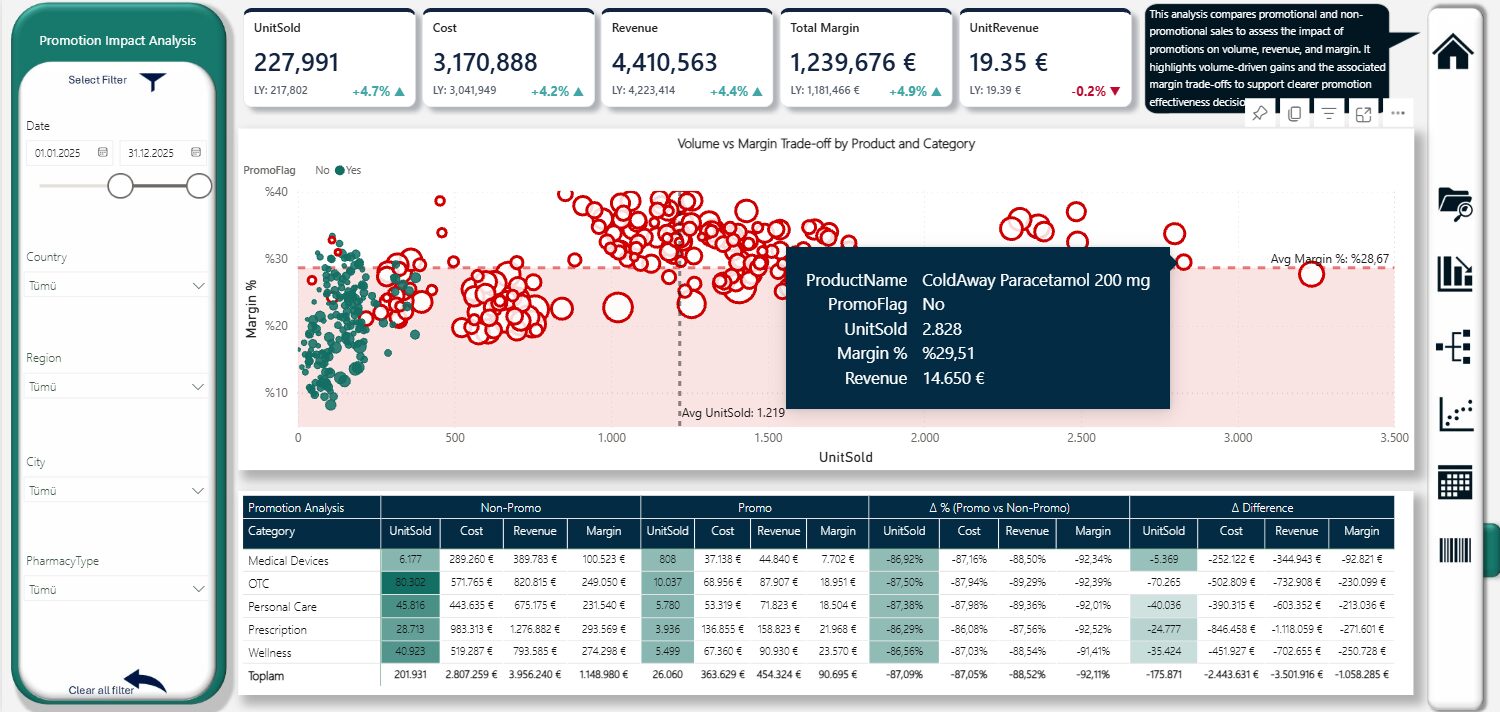Open the decomposition tree page icon
This screenshot has height=712, width=1500.
coord(1454,346)
